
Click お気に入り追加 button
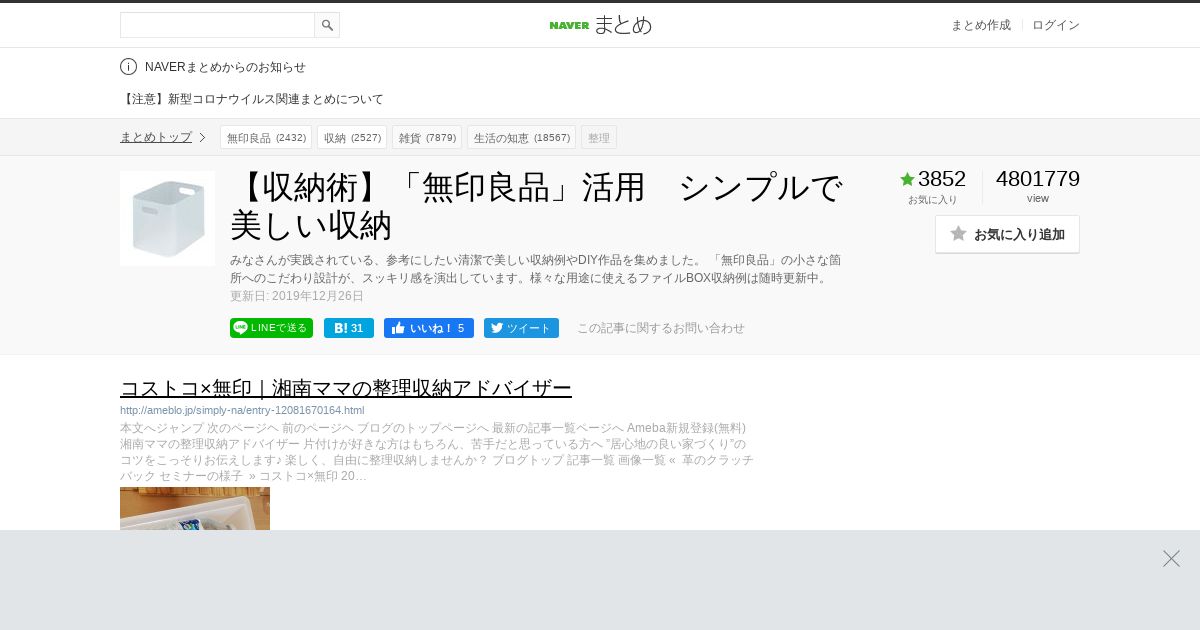[1007, 234]
